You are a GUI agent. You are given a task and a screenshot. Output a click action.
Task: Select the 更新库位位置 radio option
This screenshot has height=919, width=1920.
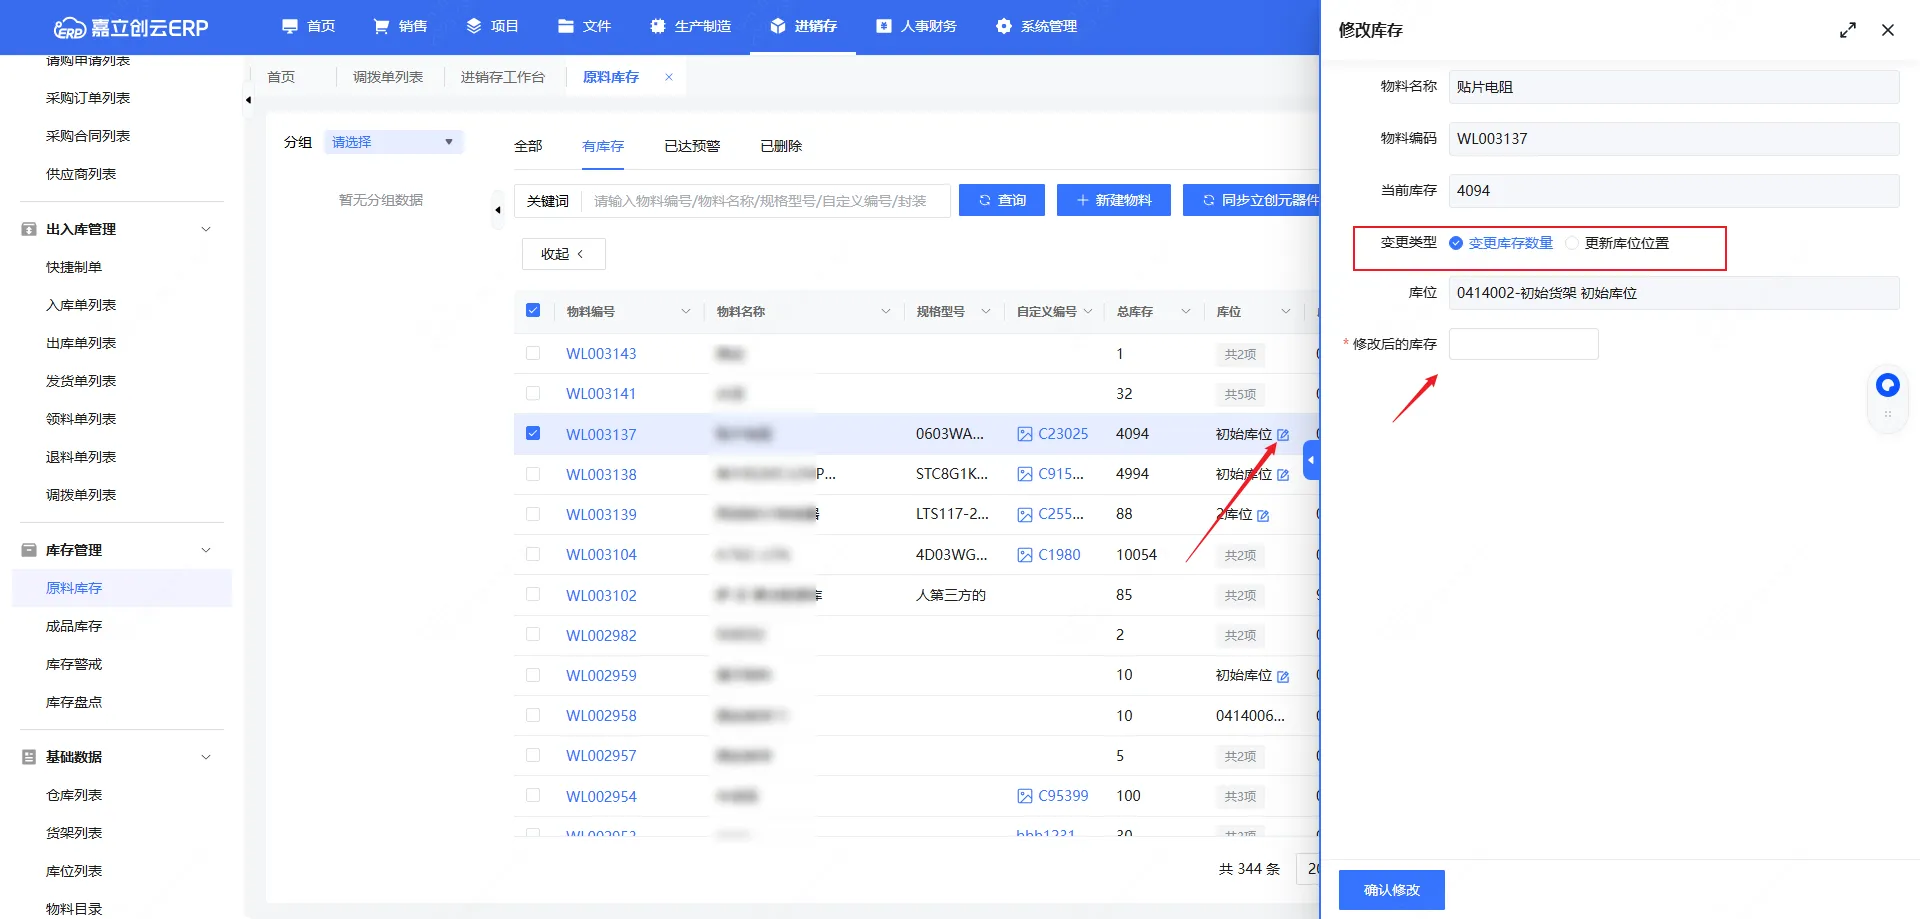pyautogui.click(x=1572, y=243)
